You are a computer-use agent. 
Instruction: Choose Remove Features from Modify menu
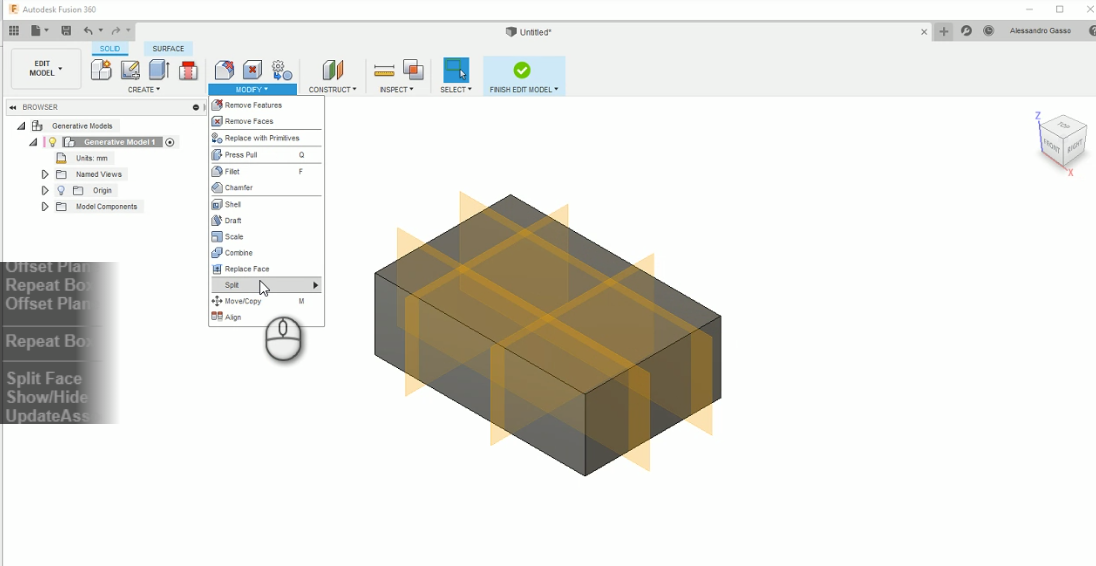266,105
